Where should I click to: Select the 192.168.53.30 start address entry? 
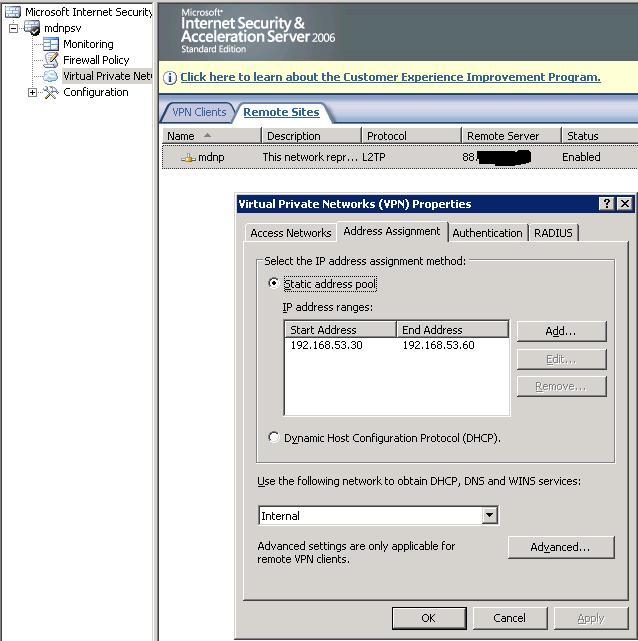326,345
